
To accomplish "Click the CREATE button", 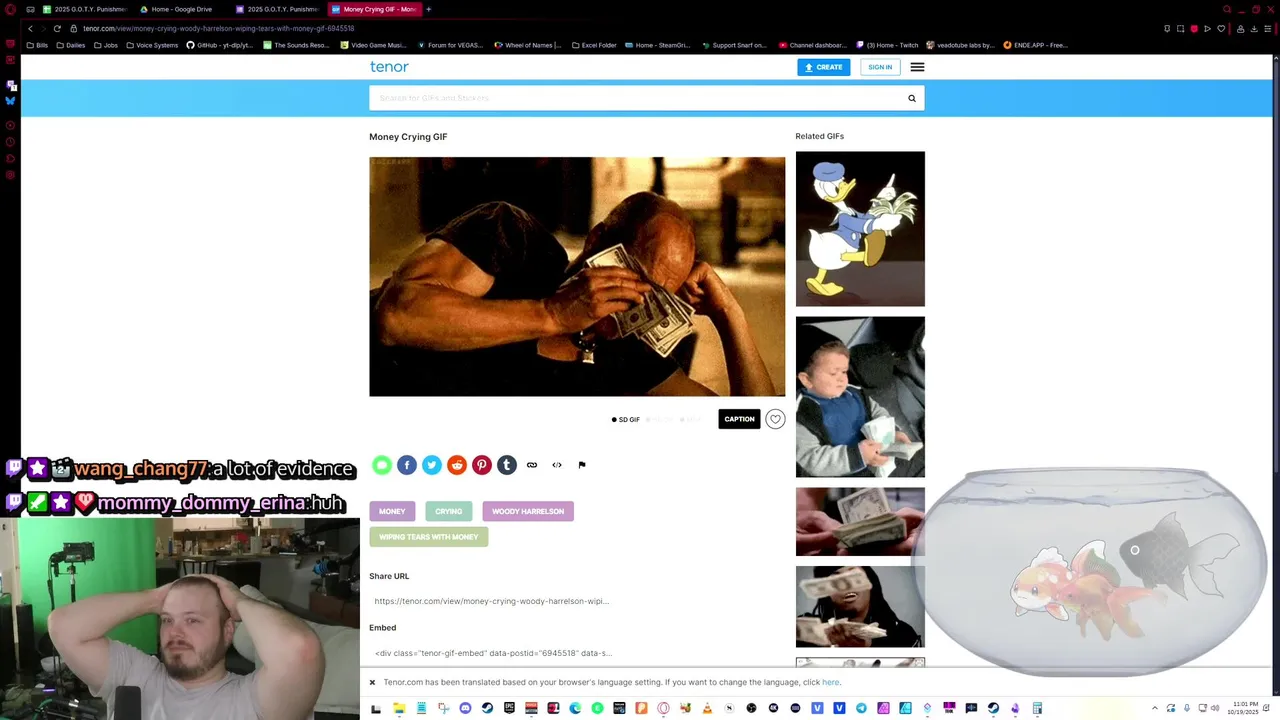I will click(824, 67).
